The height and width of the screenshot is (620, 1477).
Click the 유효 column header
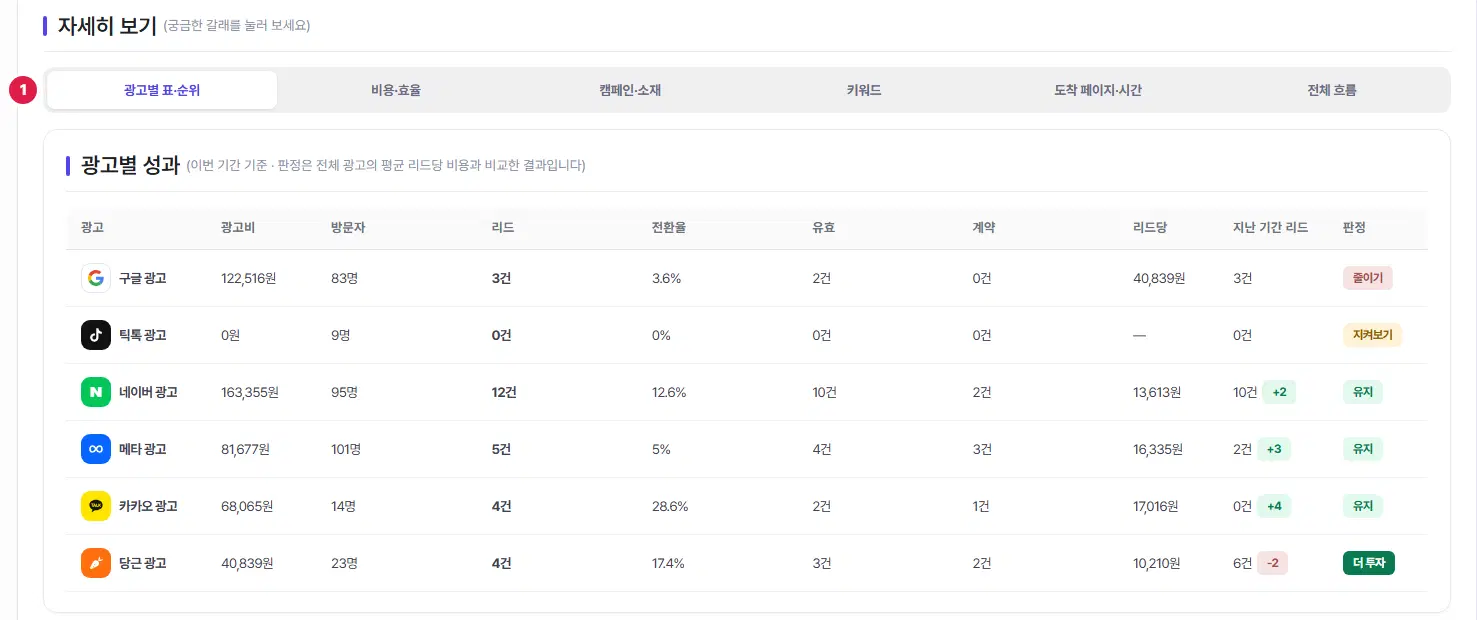pyautogui.click(x=824, y=228)
